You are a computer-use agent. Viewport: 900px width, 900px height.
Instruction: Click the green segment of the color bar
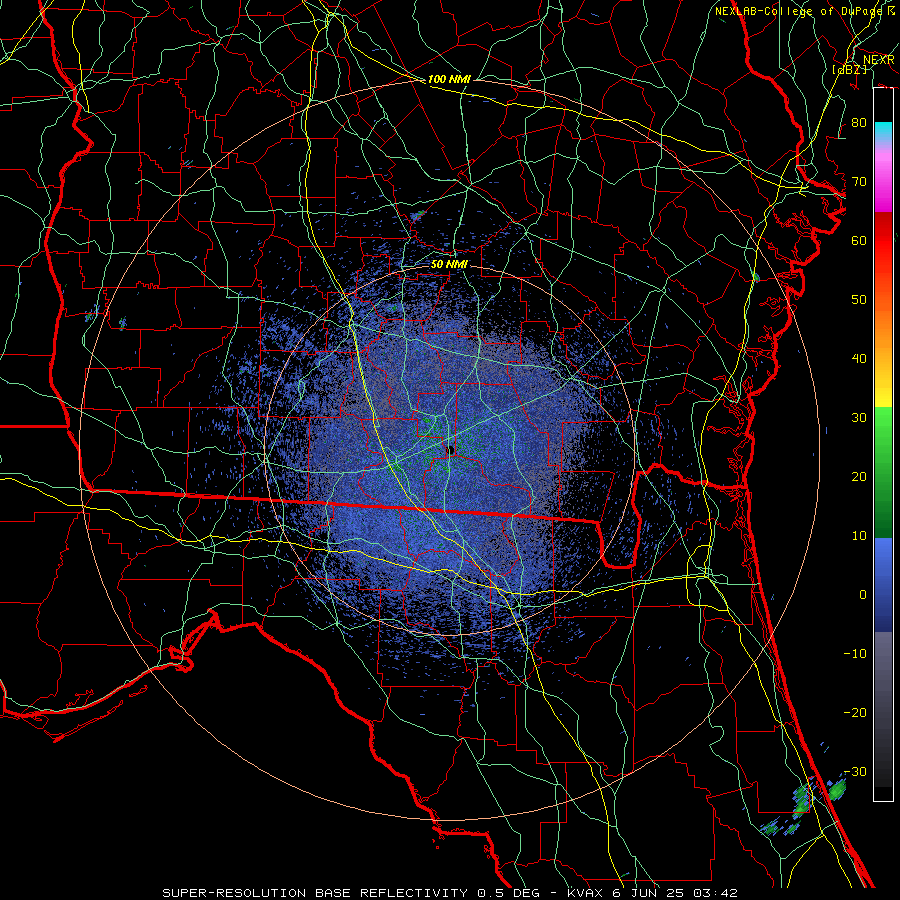point(883,472)
